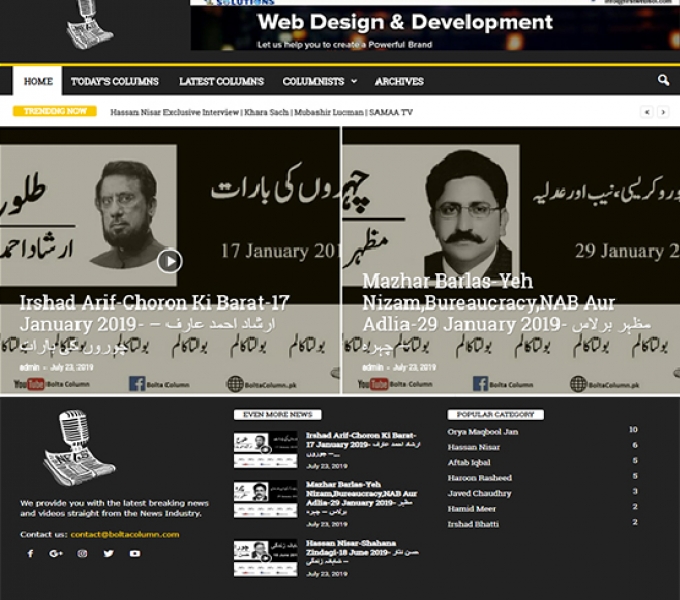Open the Google Plus footer icon
This screenshot has height=600, width=680.
tap(56, 553)
